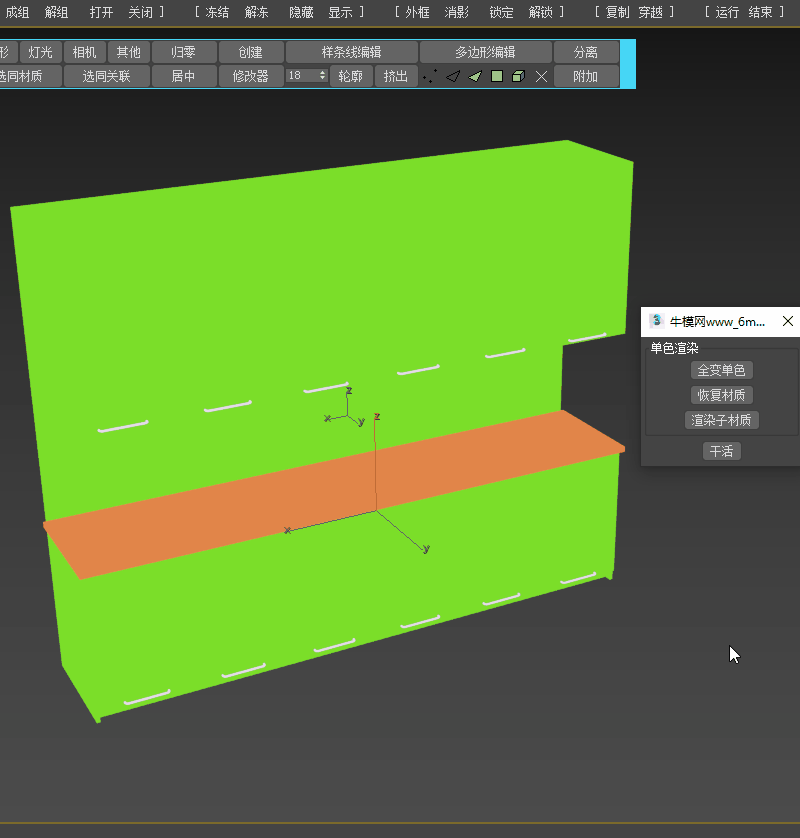Click 隐藏 in the top menu bar
800x838 pixels.
pyautogui.click(x=298, y=12)
